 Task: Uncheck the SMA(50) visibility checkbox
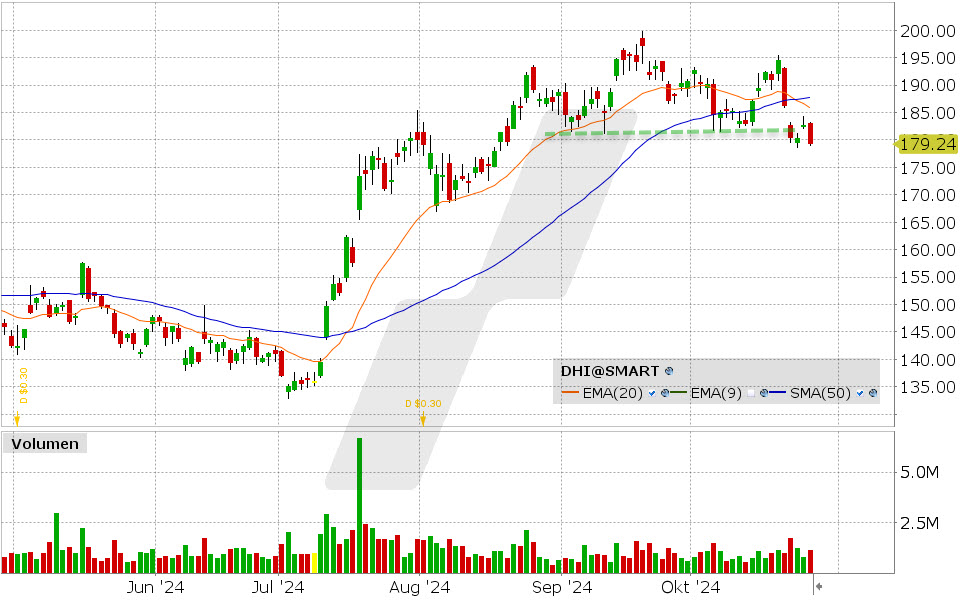(x=860, y=393)
